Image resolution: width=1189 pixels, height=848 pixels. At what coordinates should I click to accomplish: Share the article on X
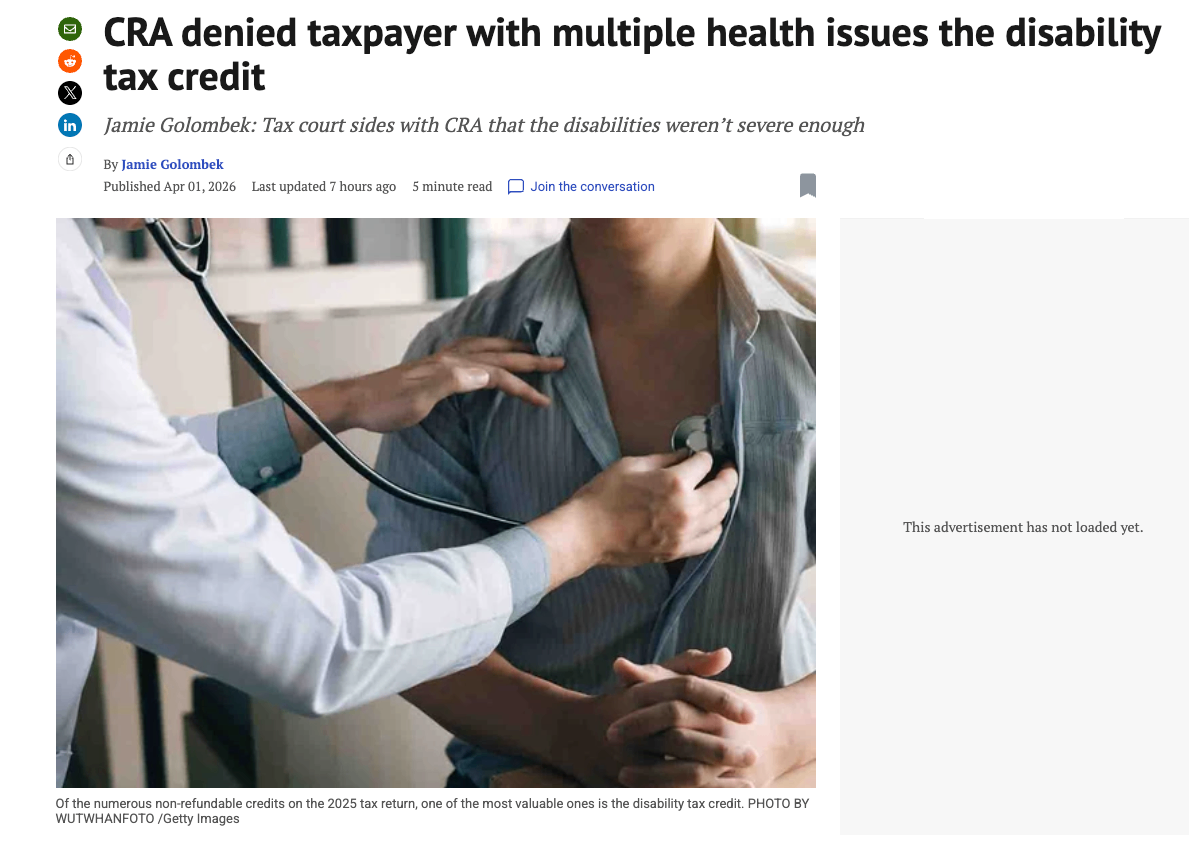click(x=70, y=93)
